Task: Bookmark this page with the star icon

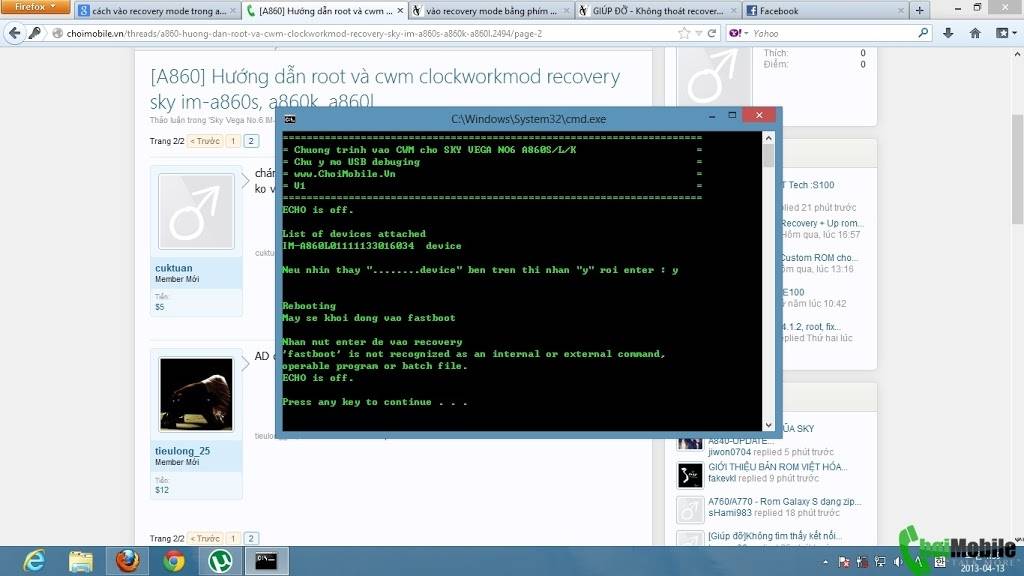Action: (684, 33)
